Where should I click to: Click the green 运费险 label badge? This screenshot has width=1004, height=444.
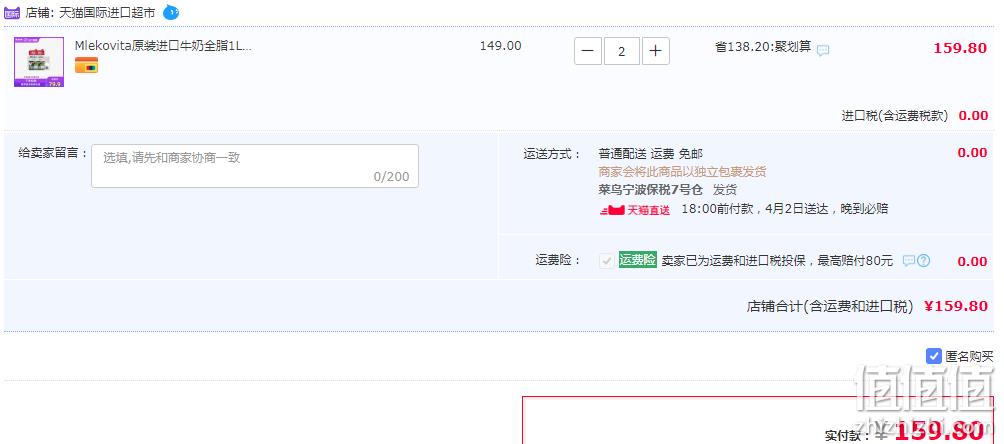(637, 260)
